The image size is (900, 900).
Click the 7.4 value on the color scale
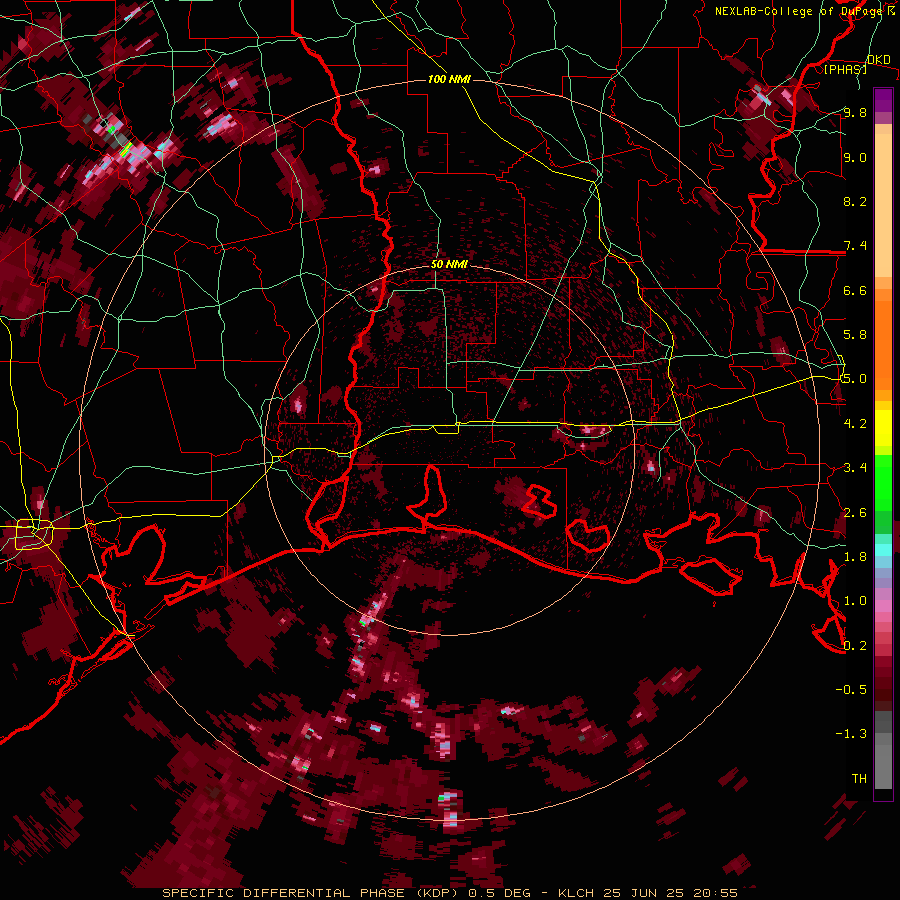click(x=855, y=246)
